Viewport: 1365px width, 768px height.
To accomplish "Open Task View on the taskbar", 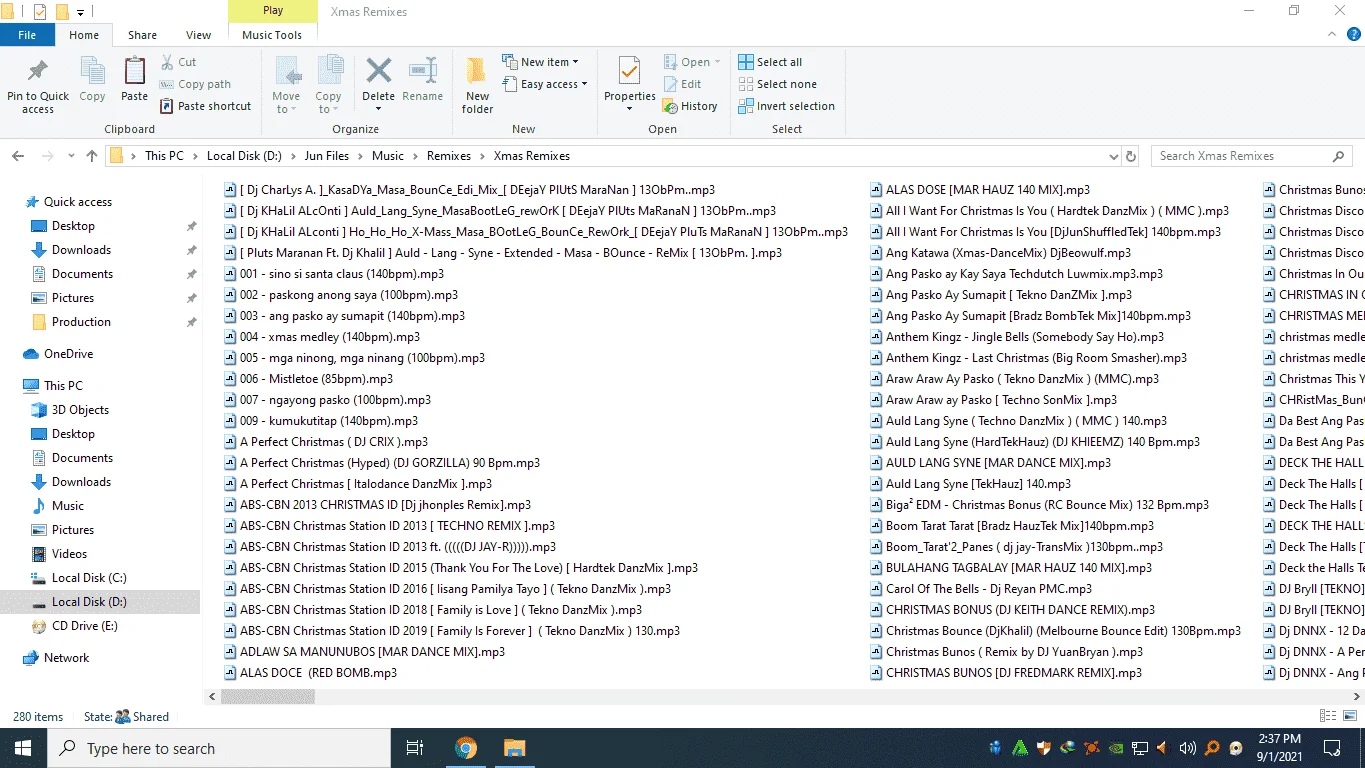I will [414, 748].
